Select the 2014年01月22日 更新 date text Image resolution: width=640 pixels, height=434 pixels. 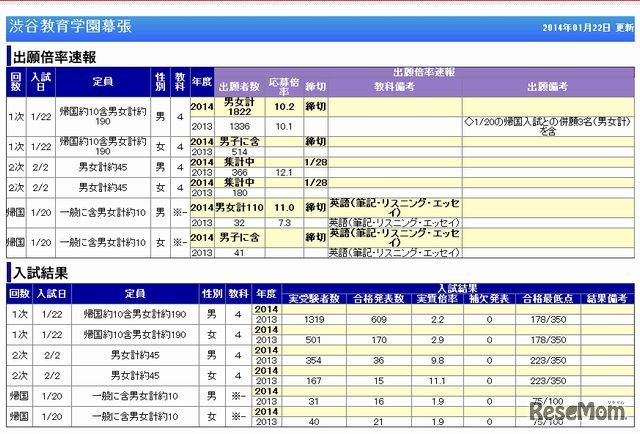pyautogui.click(x=588, y=28)
